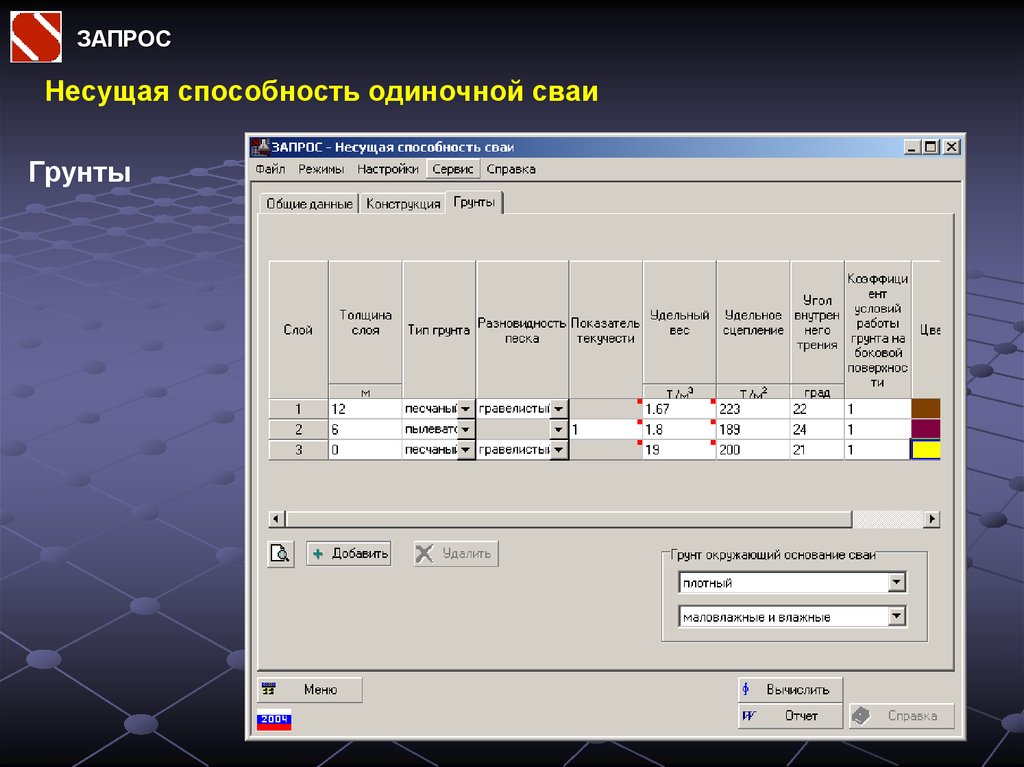
Task: Click the Добавить button to add layer
Action: point(348,554)
